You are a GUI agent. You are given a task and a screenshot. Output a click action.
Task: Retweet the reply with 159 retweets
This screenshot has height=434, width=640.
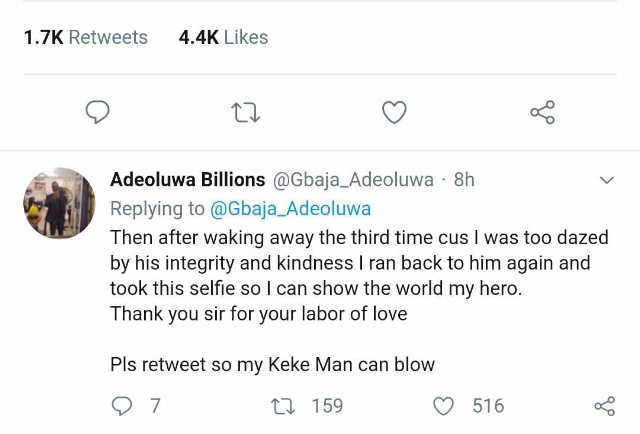point(281,406)
